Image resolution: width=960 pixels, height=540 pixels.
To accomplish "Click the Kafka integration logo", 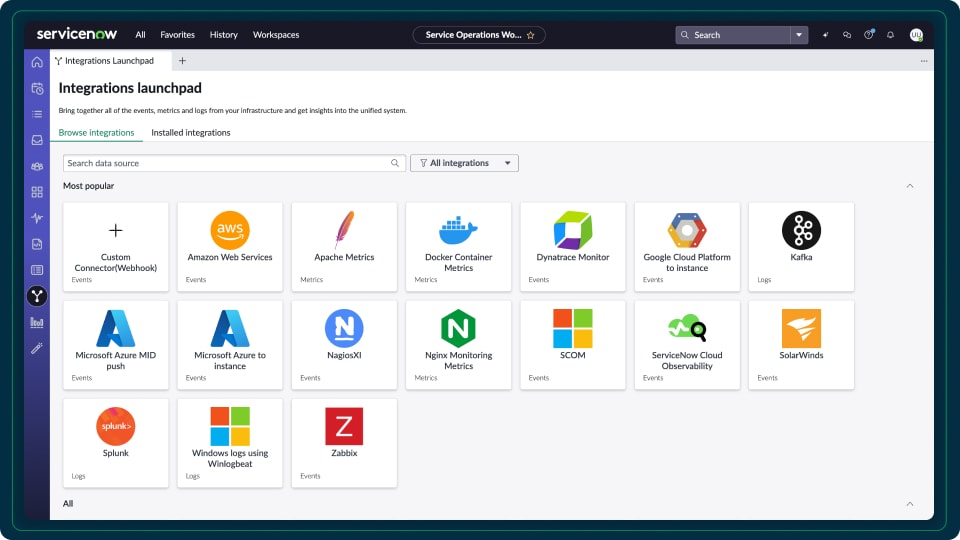I will pos(801,230).
